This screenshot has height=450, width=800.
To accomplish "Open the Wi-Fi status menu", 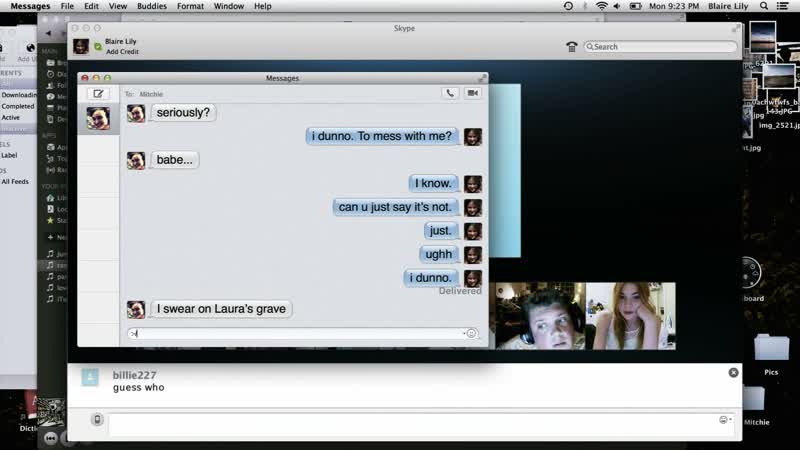I will coord(602,6).
